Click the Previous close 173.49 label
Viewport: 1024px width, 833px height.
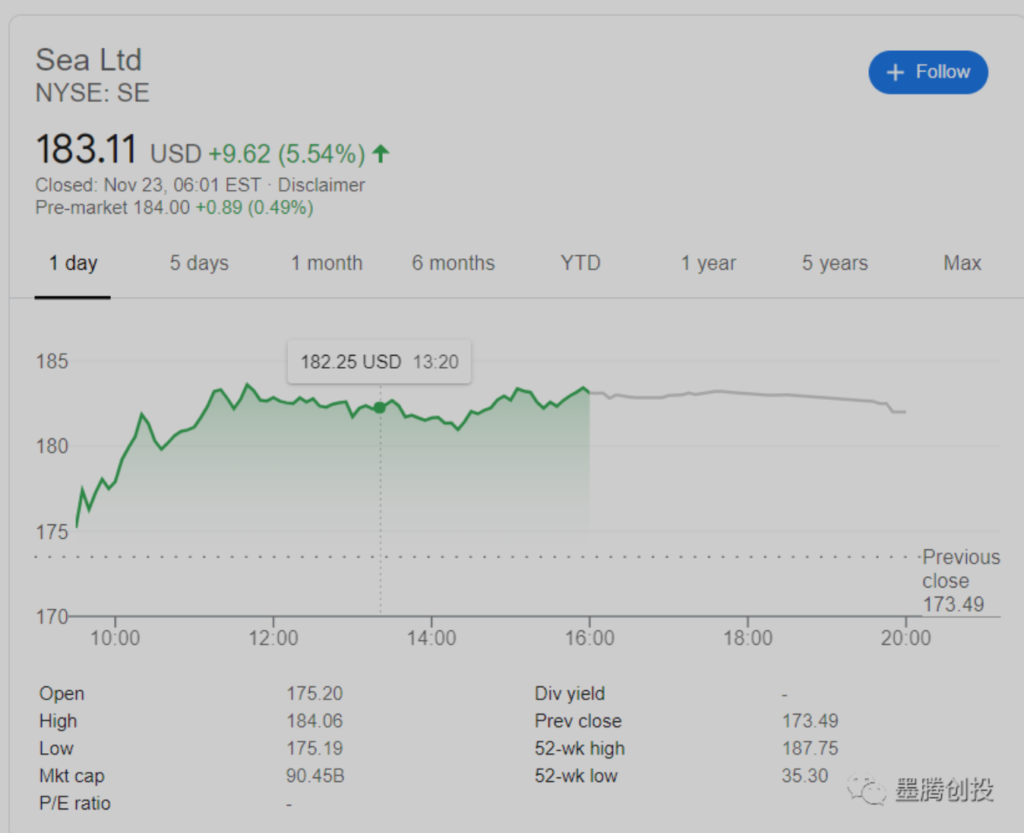(959, 580)
